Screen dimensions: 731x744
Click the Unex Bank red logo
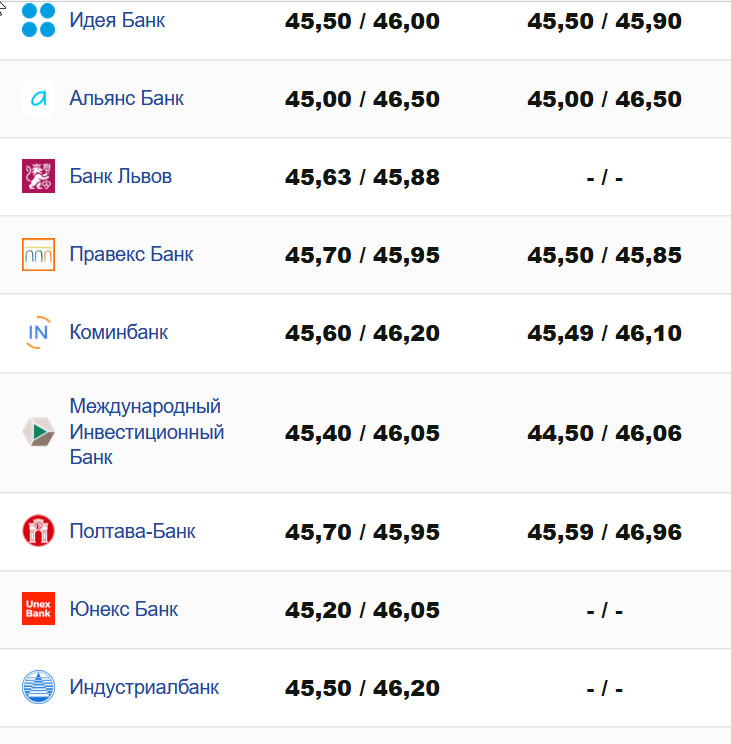[38, 609]
